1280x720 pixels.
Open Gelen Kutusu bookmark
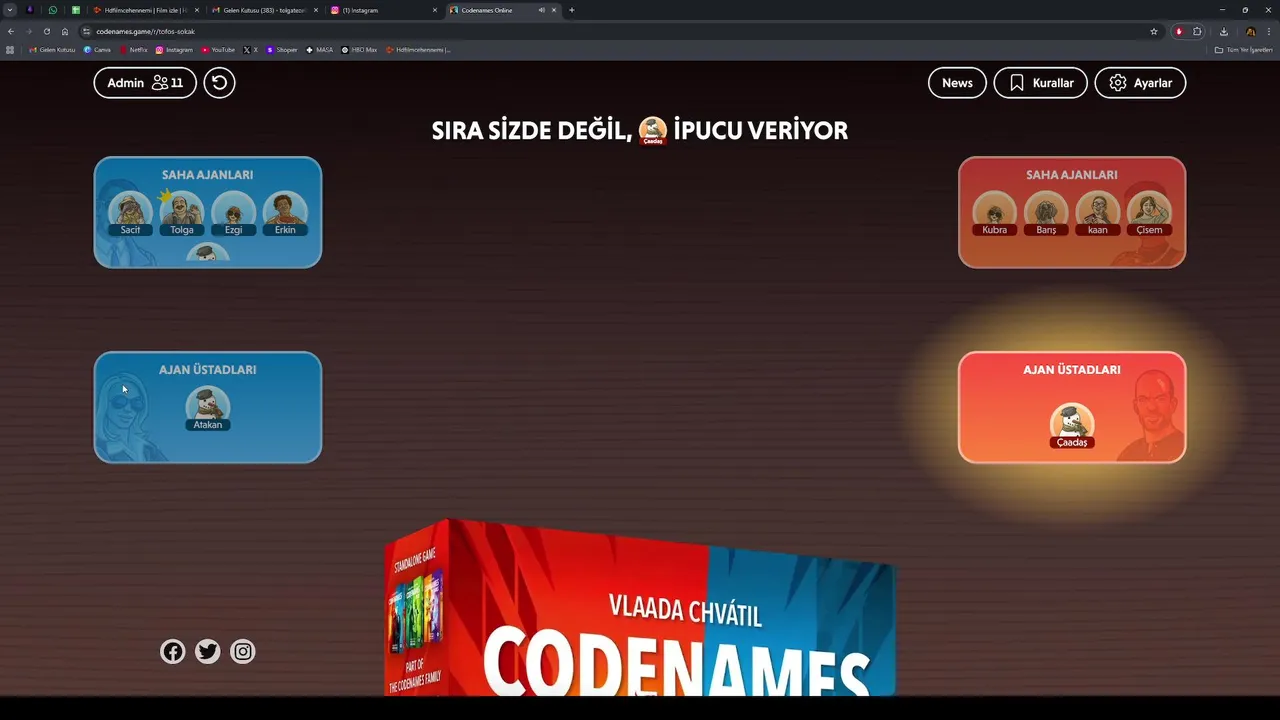tap(52, 49)
